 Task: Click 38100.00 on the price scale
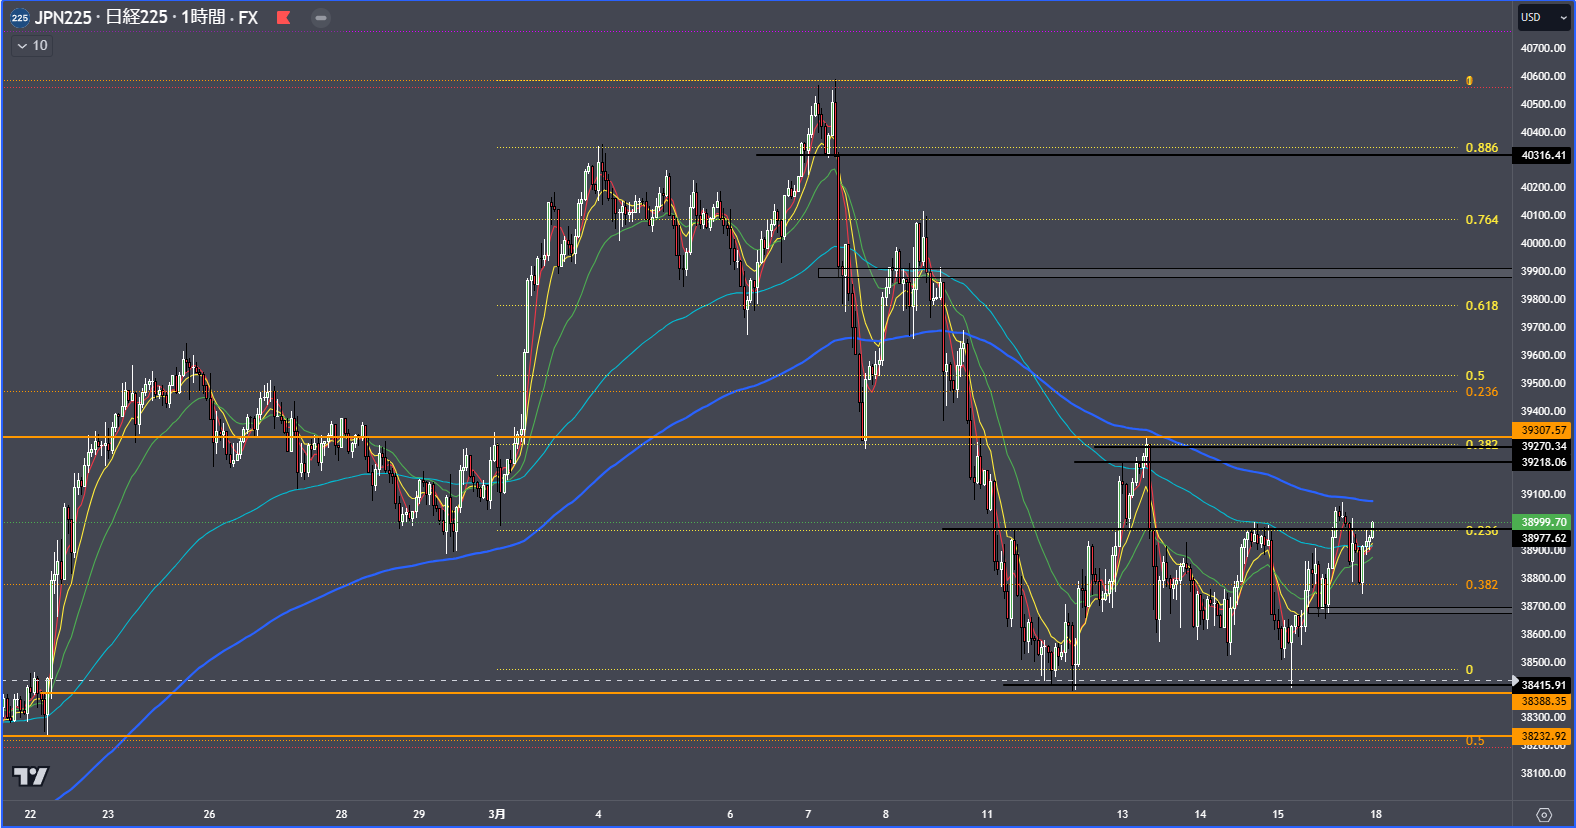click(x=1543, y=773)
